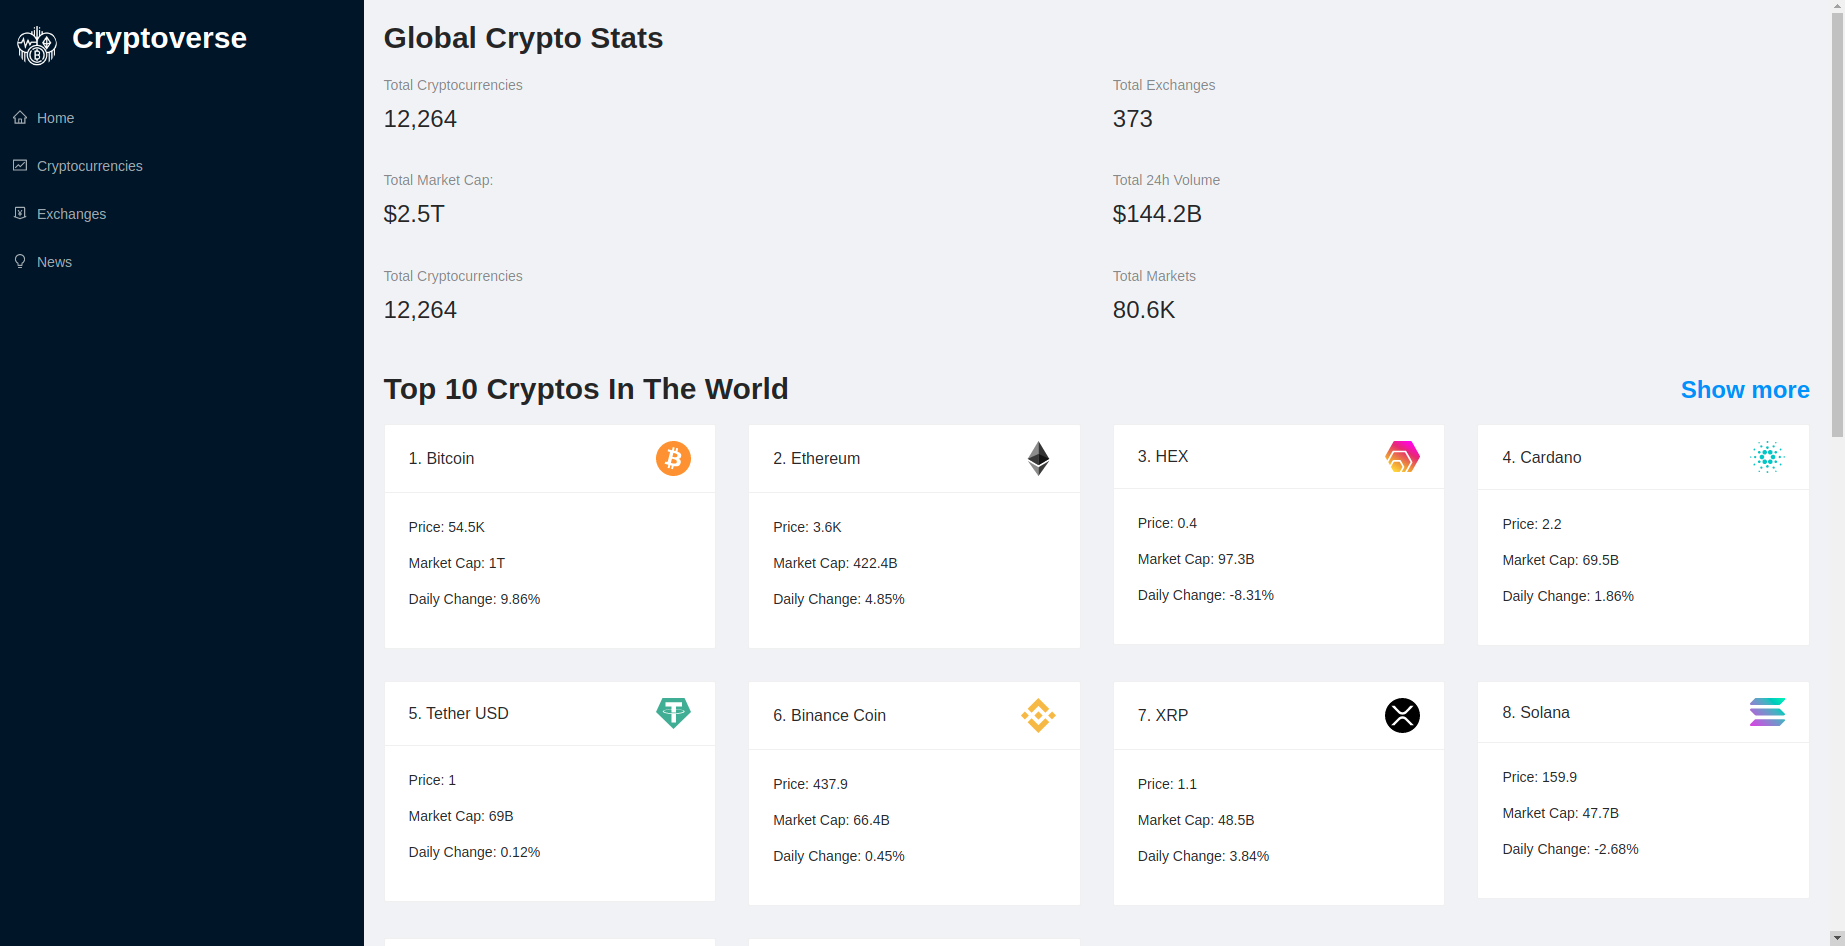Click the Home house icon in sidebar
The width and height of the screenshot is (1845, 946).
(20, 117)
